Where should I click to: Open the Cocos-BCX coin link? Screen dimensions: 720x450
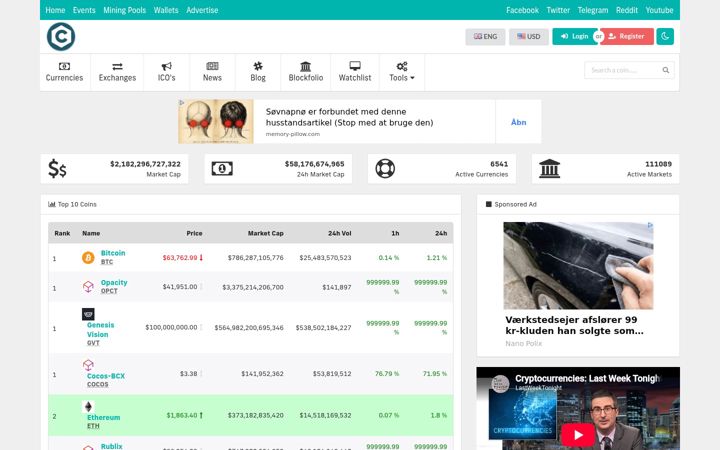106,376
